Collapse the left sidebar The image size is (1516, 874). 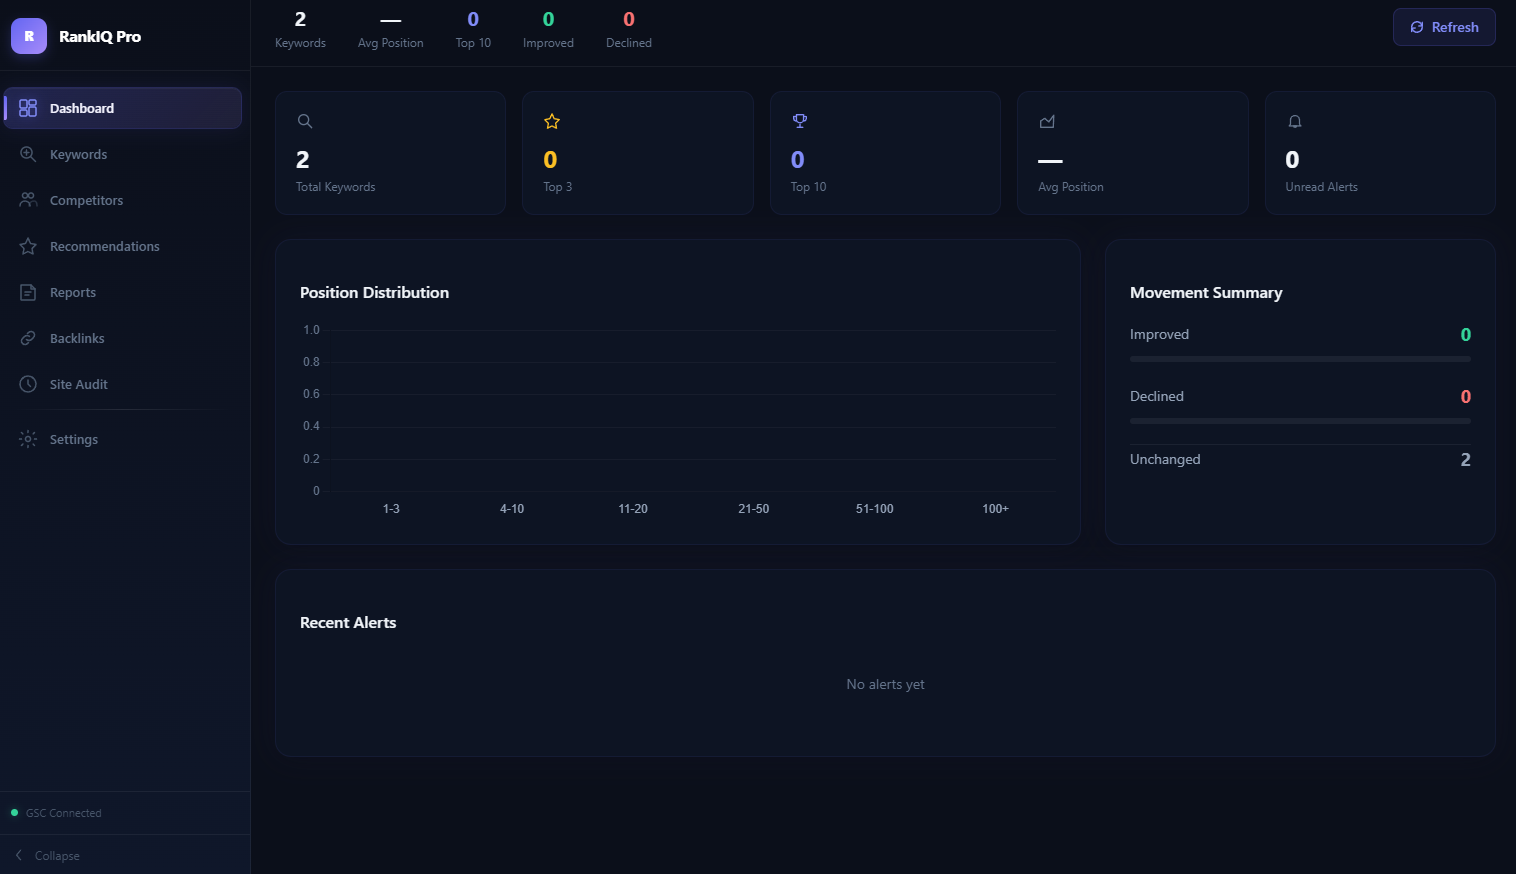(x=46, y=855)
